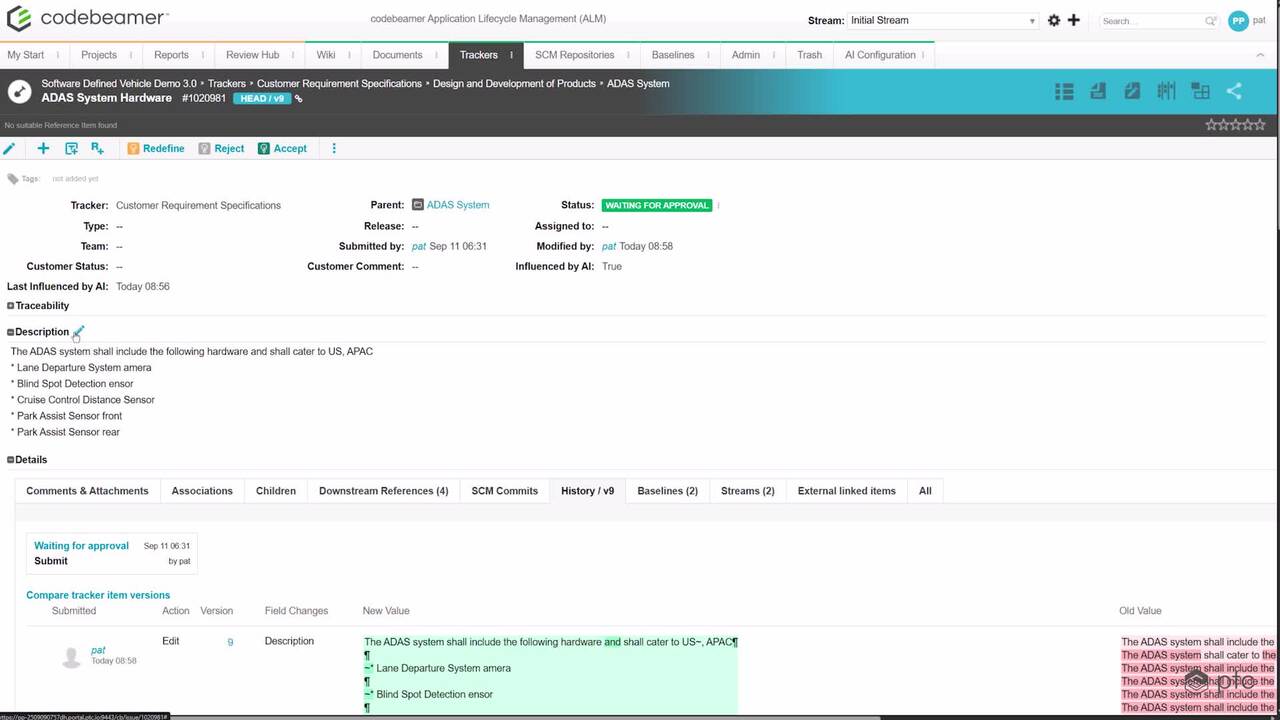
Task: Click the share icon in the header
Action: pos(1234,91)
